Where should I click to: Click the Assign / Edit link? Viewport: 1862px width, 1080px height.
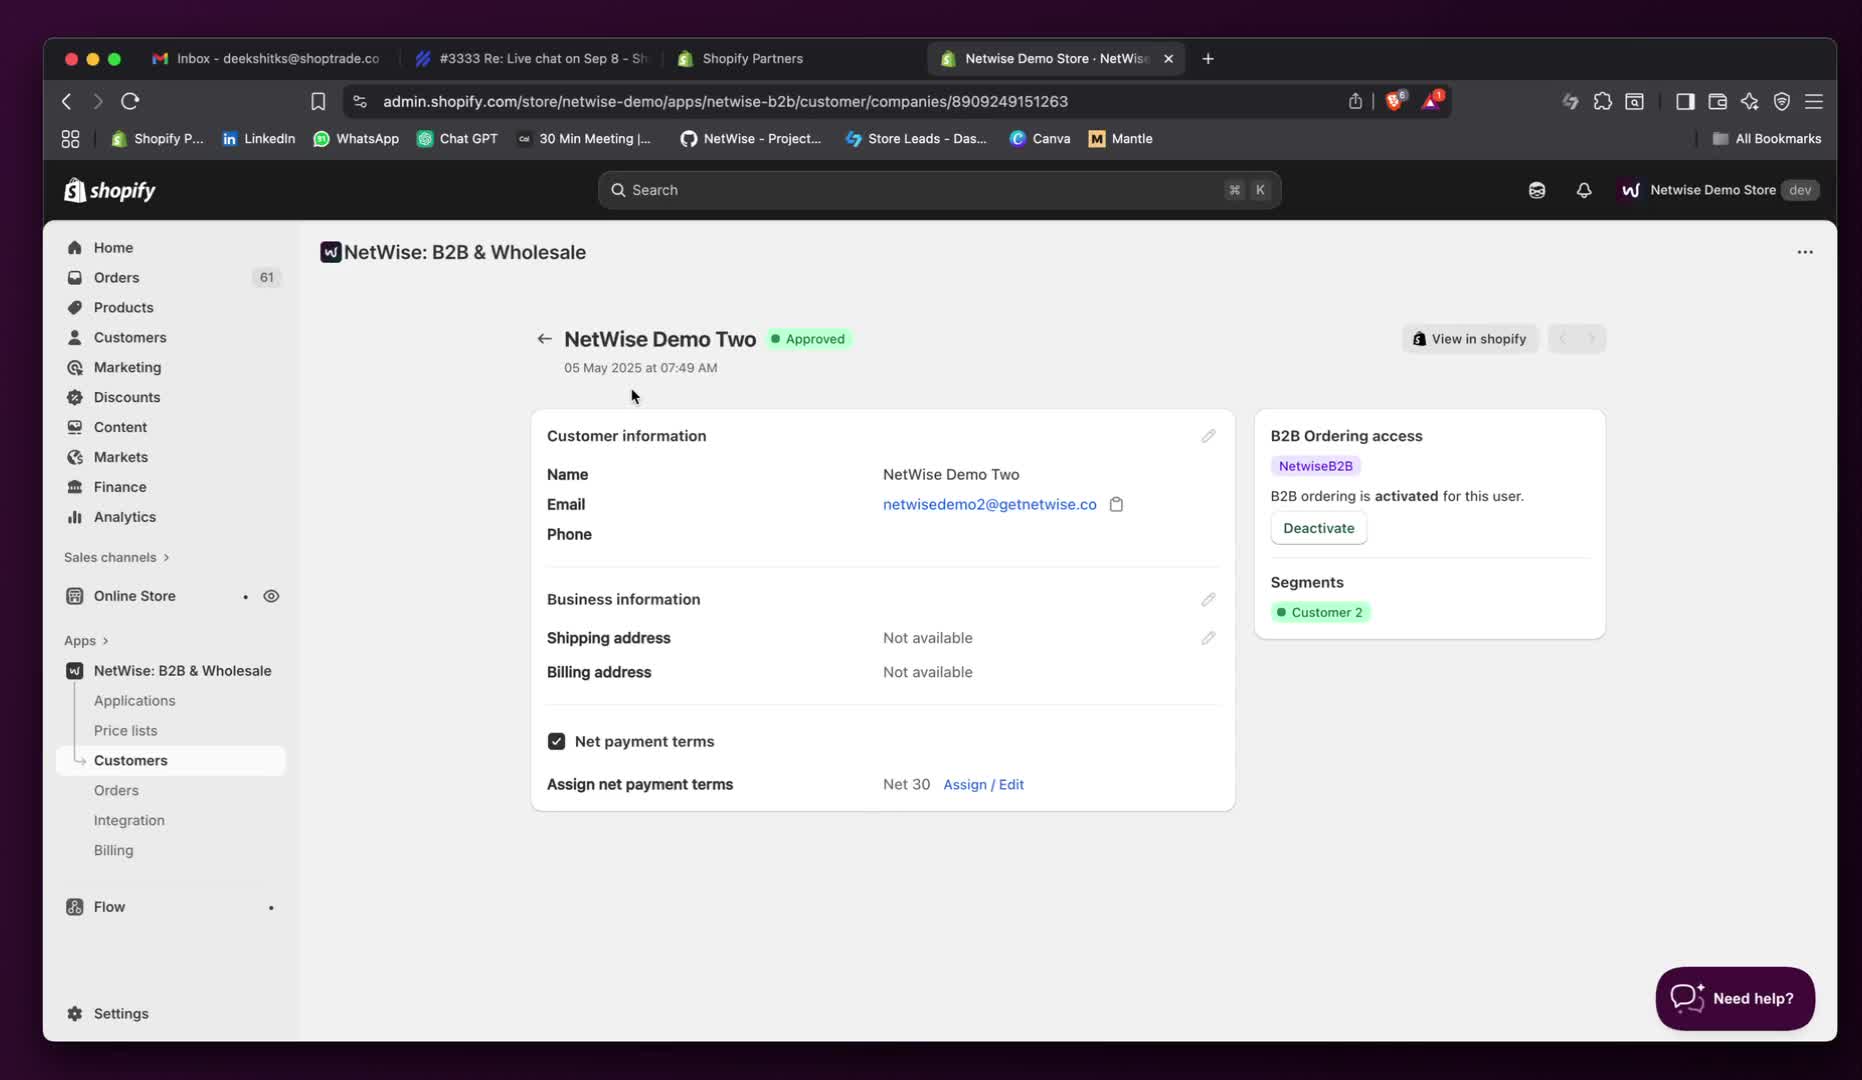coord(983,785)
